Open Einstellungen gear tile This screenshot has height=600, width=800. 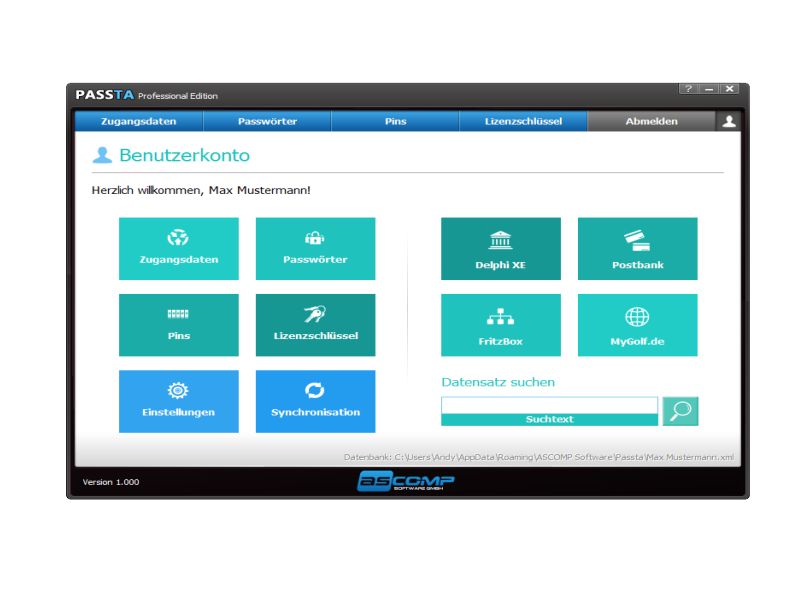[x=179, y=402]
